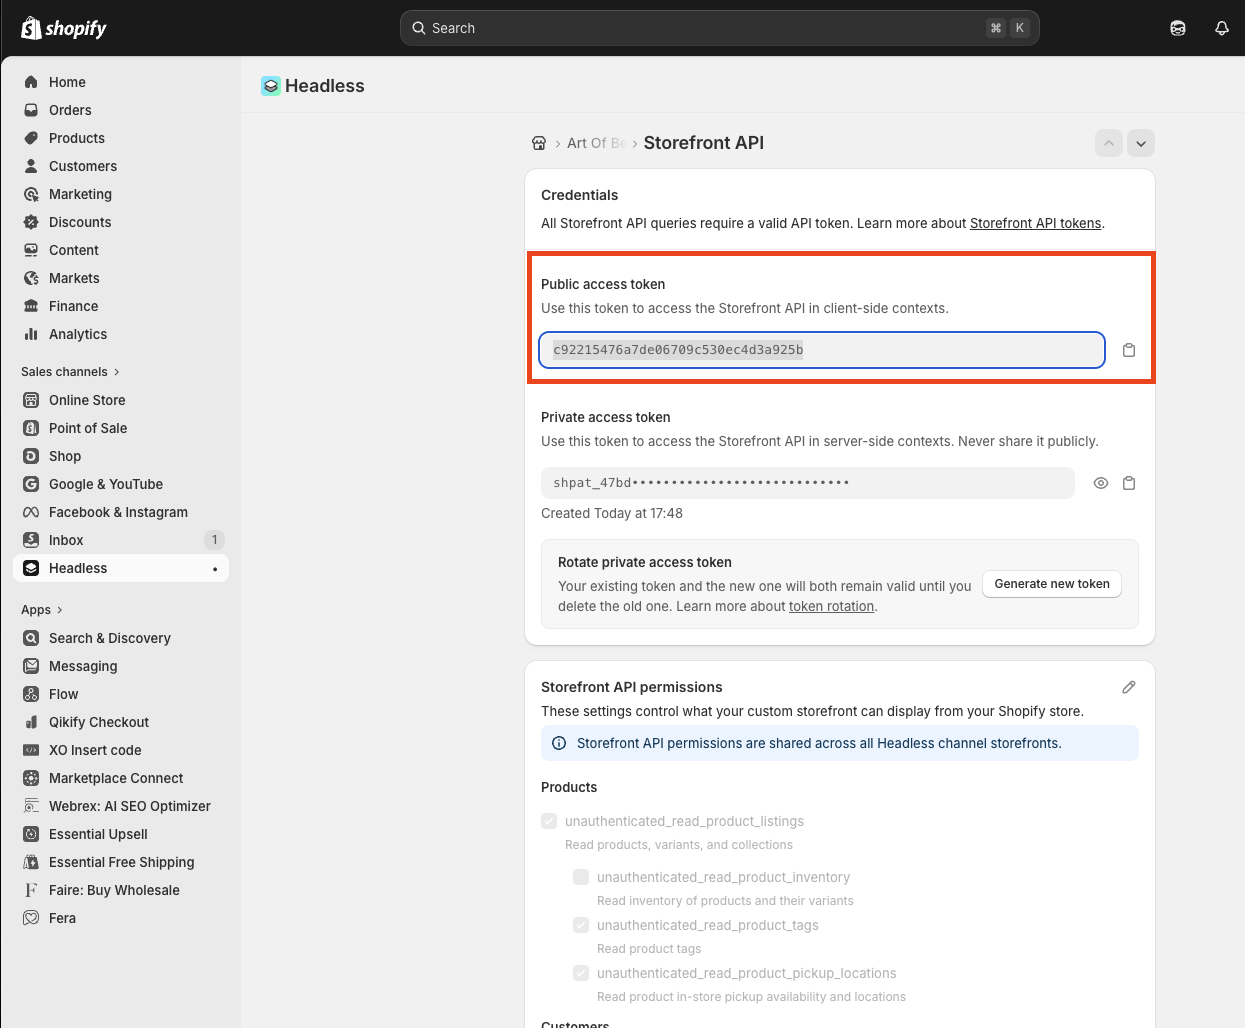Open the Storefront API tokens link
This screenshot has height=1028, width=1245.
tap(1035, 223)
